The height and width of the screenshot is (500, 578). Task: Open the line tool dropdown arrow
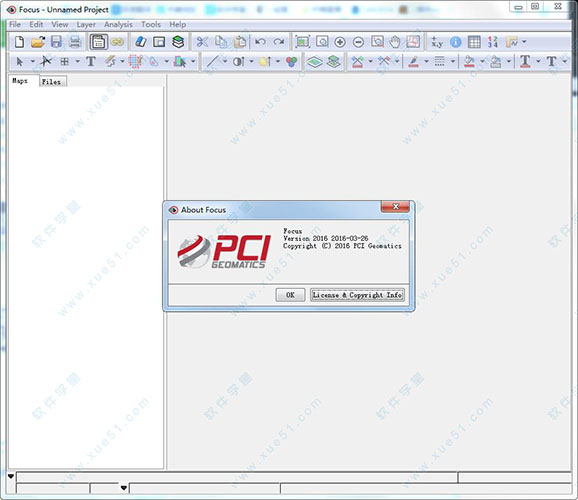pyautogui.click(x=225, y=61)
